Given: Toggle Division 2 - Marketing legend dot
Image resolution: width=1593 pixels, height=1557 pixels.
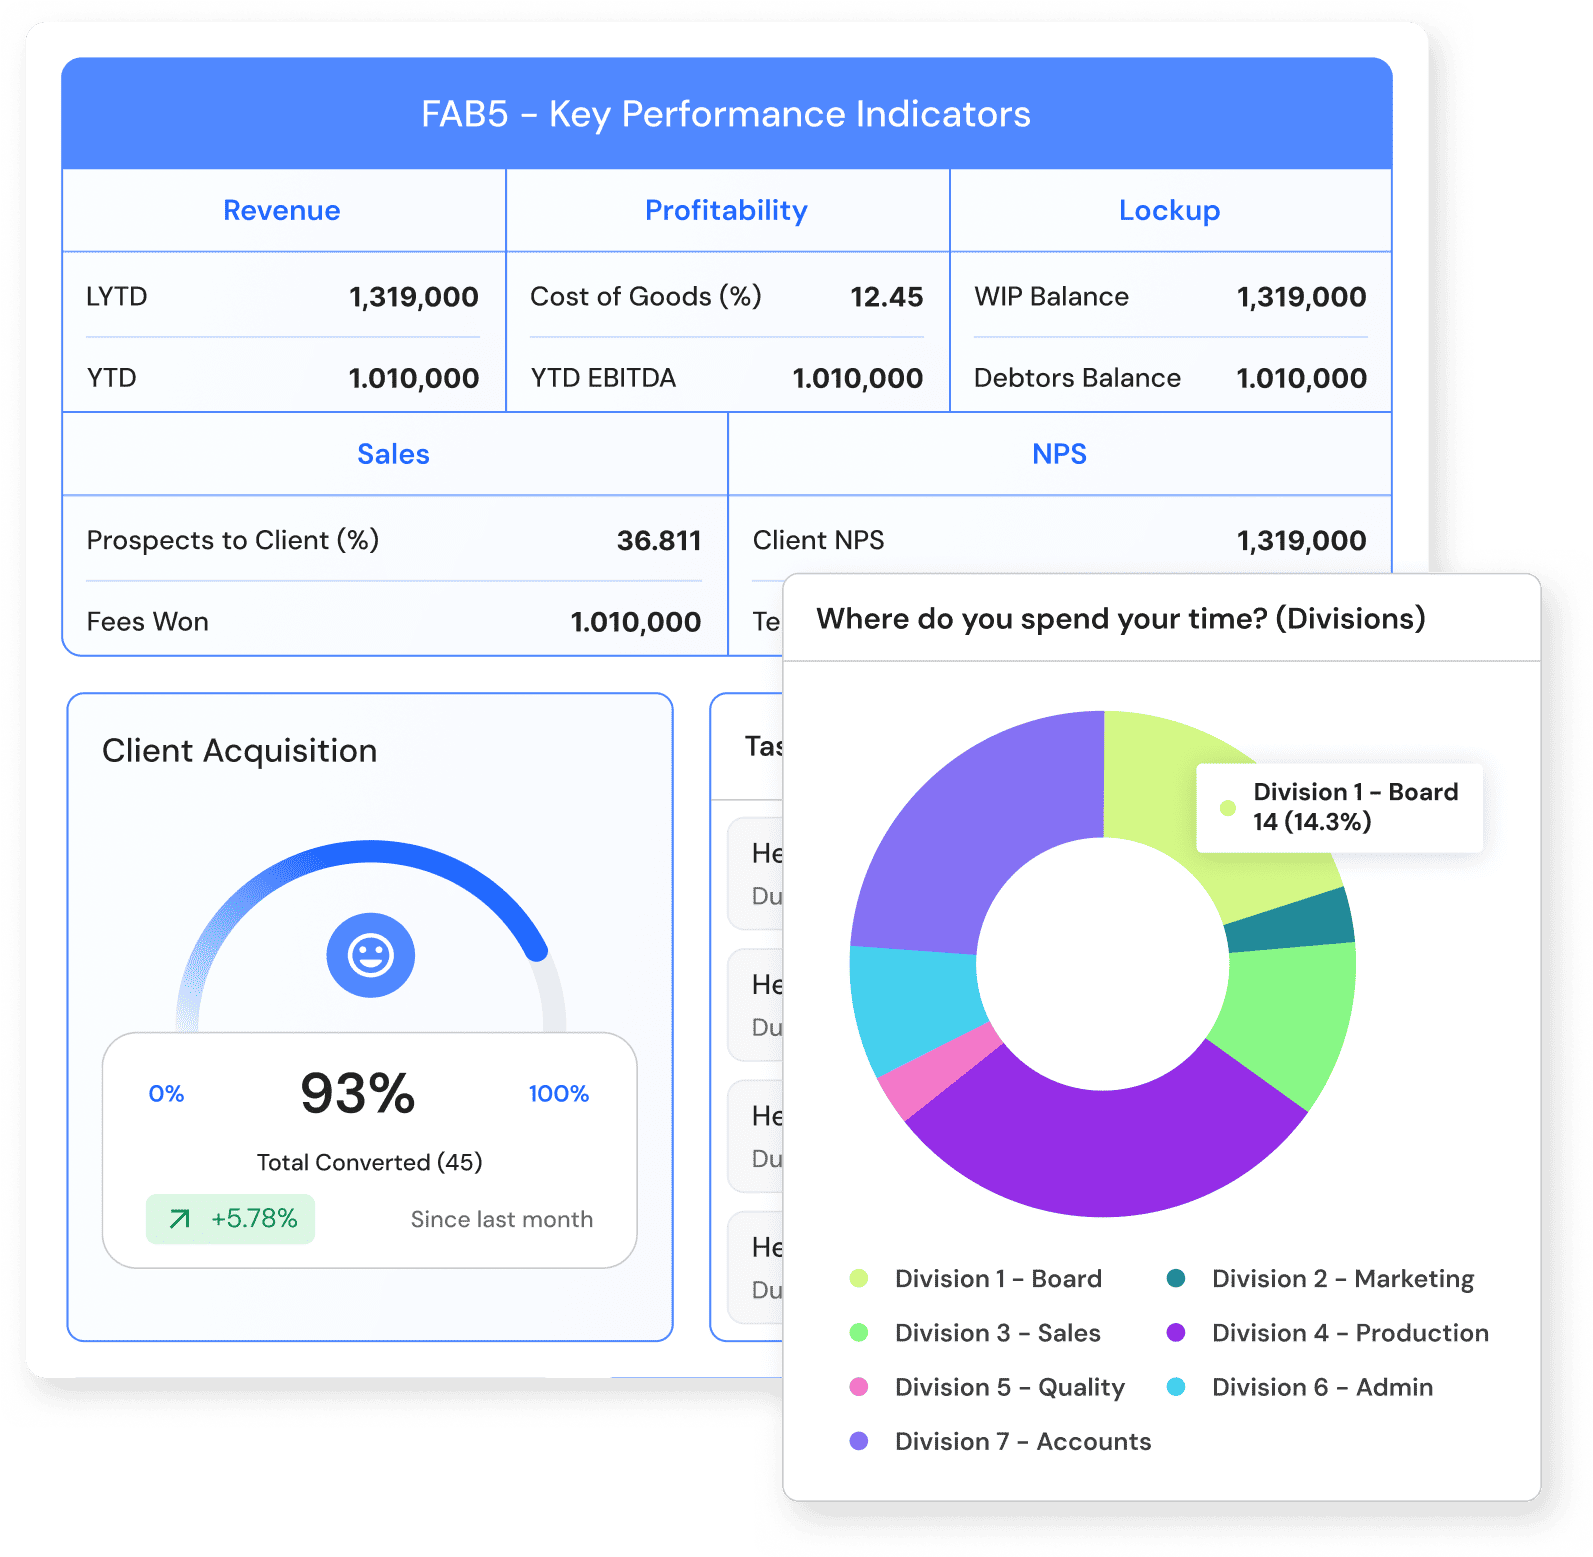Looking at the screenshot, I should tap(1176, 1278).
